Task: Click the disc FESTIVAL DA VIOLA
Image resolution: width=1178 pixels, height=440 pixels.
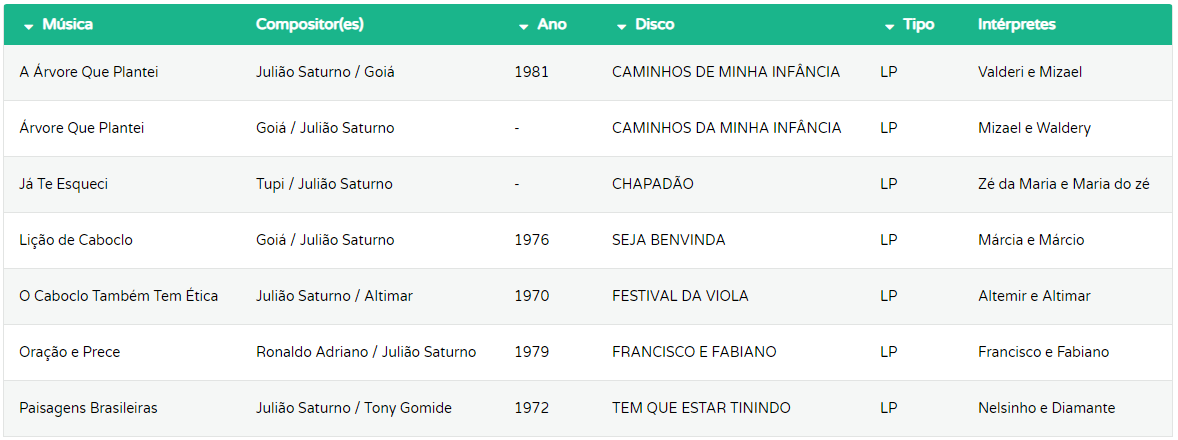Action: point(680,296)
